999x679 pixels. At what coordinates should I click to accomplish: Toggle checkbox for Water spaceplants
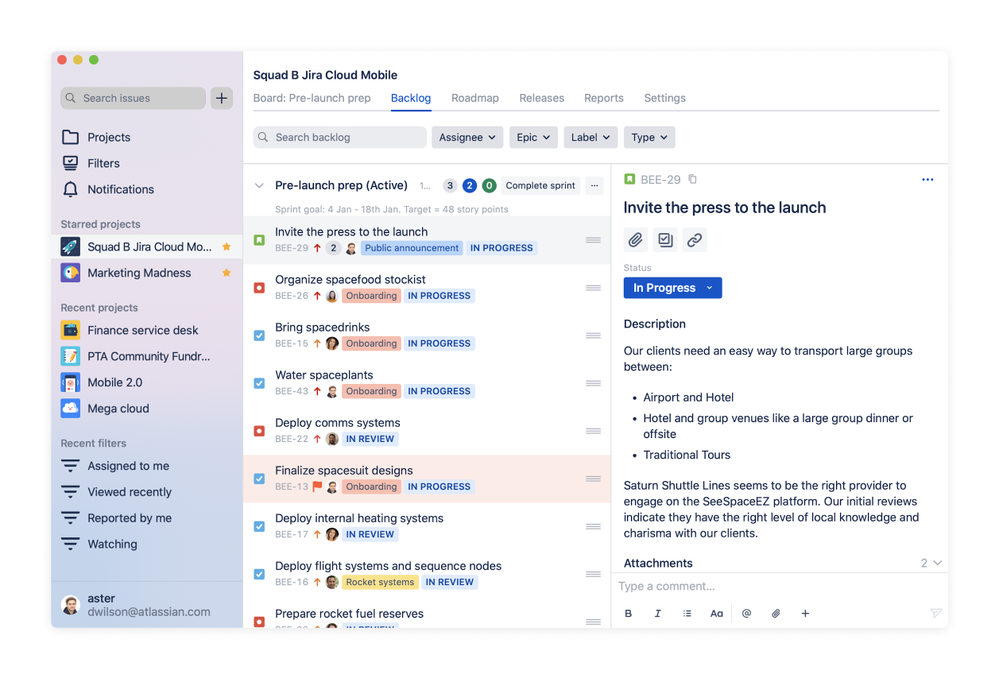point(259,383)
